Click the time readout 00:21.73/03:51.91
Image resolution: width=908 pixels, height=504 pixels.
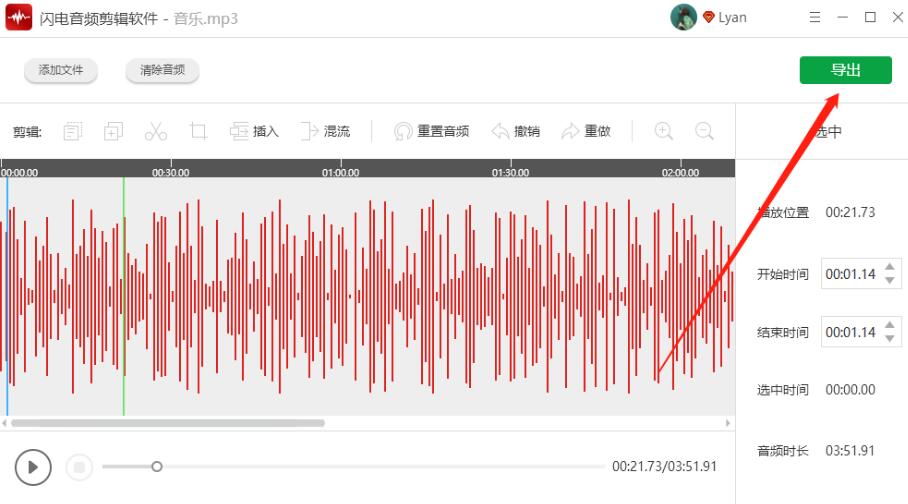pos(664,466)
